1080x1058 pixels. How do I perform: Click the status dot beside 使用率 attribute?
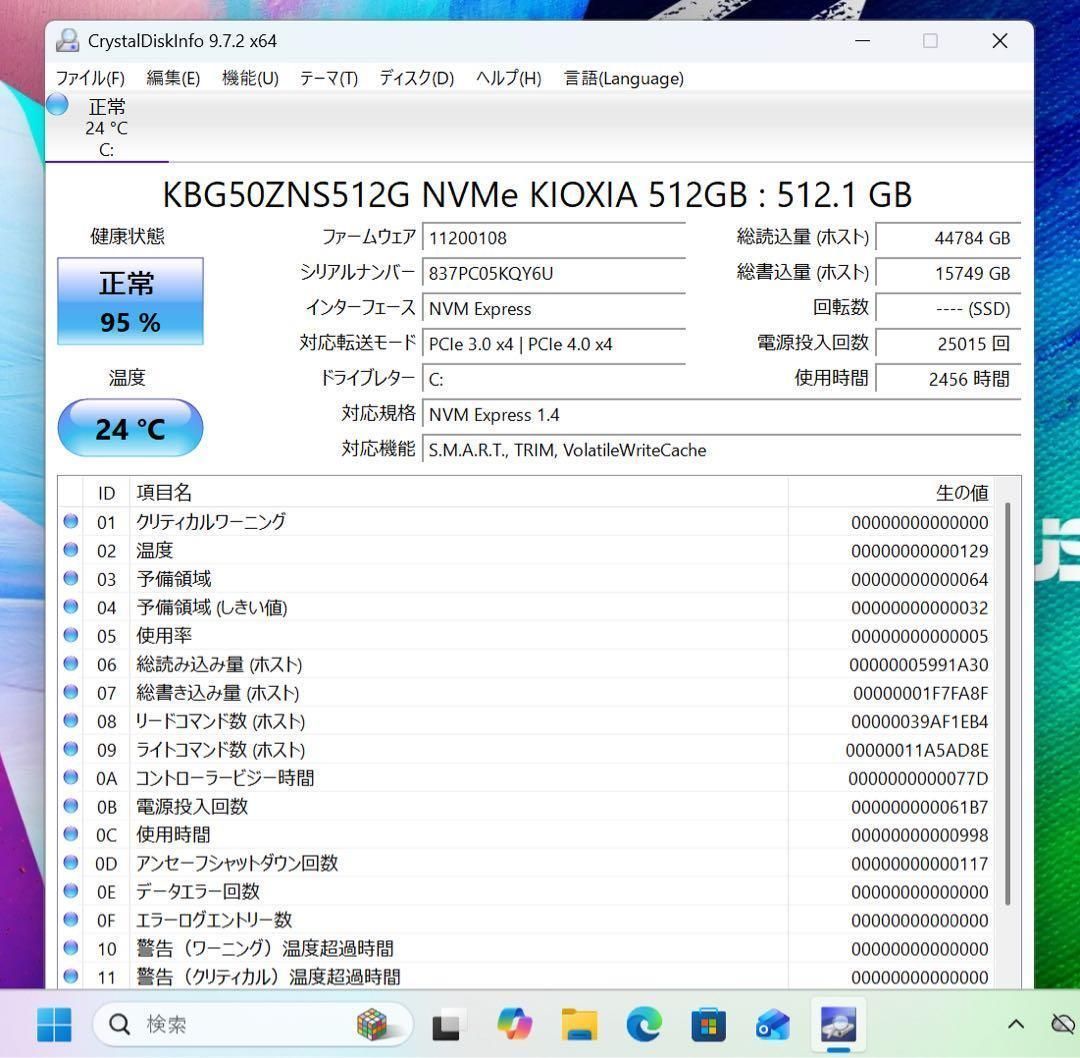(70, 635)
